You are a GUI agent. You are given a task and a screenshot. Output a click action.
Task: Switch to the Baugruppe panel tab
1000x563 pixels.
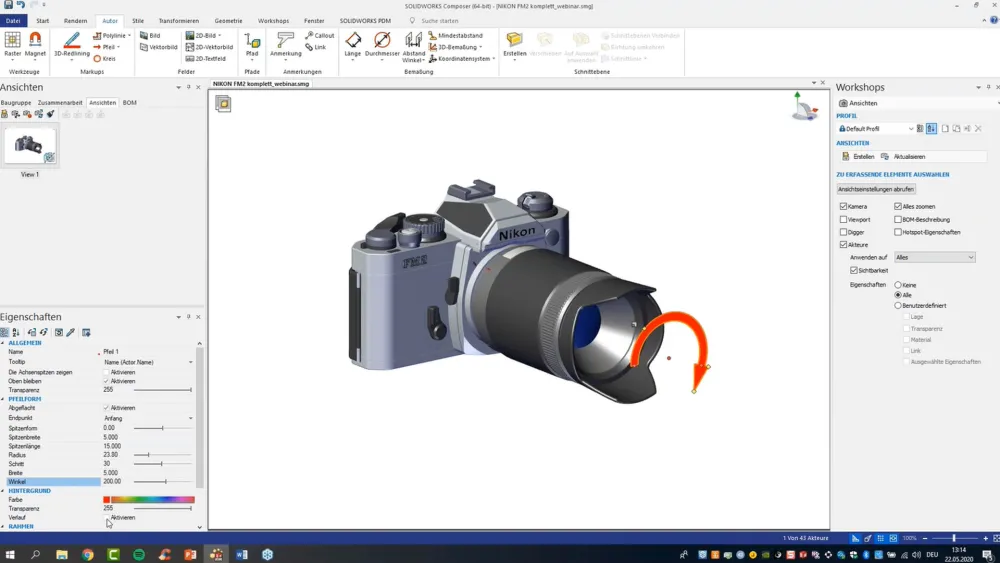tap(16, 103)
